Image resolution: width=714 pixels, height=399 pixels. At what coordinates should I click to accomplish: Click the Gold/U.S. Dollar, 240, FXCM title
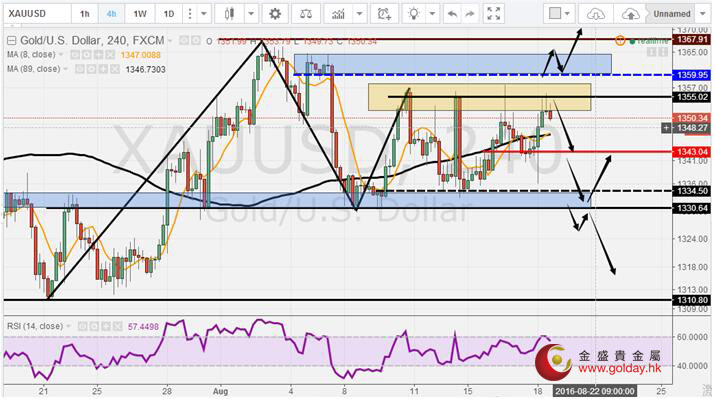point(92,41)
